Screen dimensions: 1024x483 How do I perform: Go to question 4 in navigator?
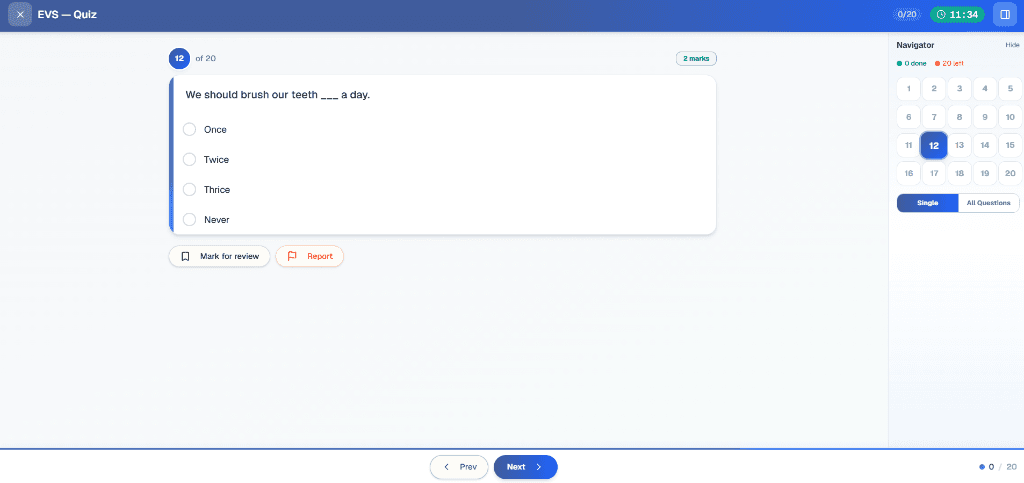pyautogui.click(x=985, y=89)
